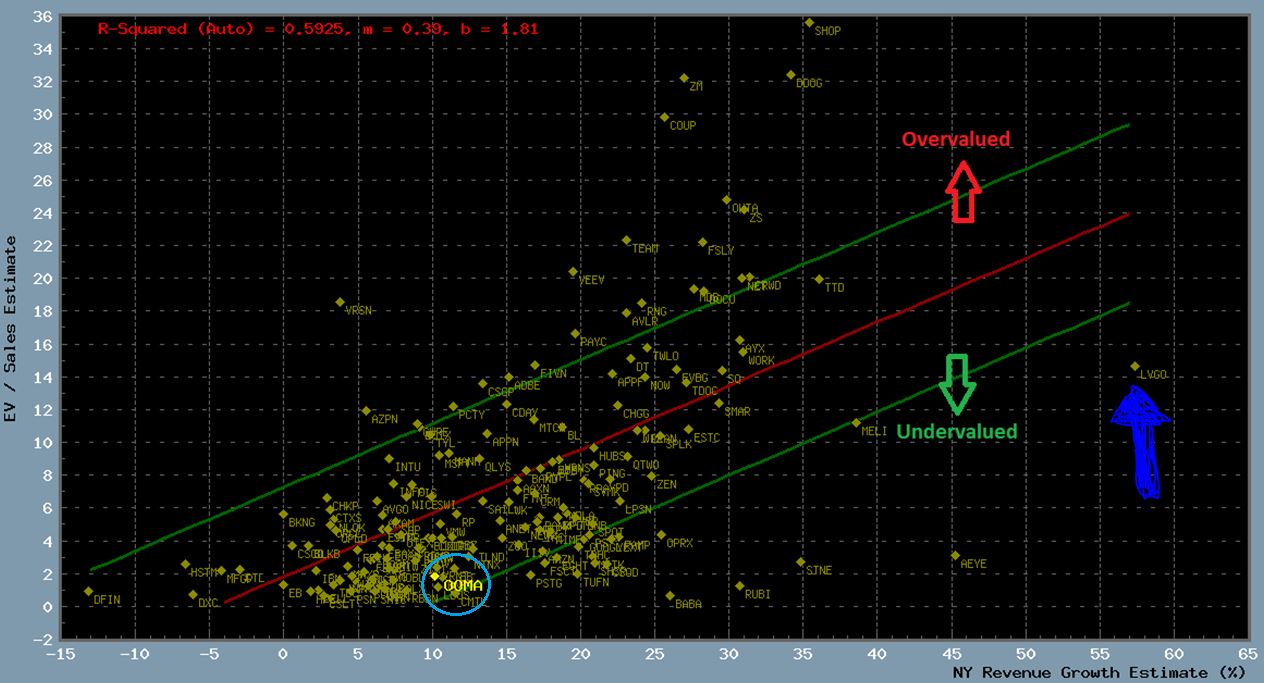Click the CDAY ticker label
Viewport: 1264px width, 683px height.
[525, 413]
